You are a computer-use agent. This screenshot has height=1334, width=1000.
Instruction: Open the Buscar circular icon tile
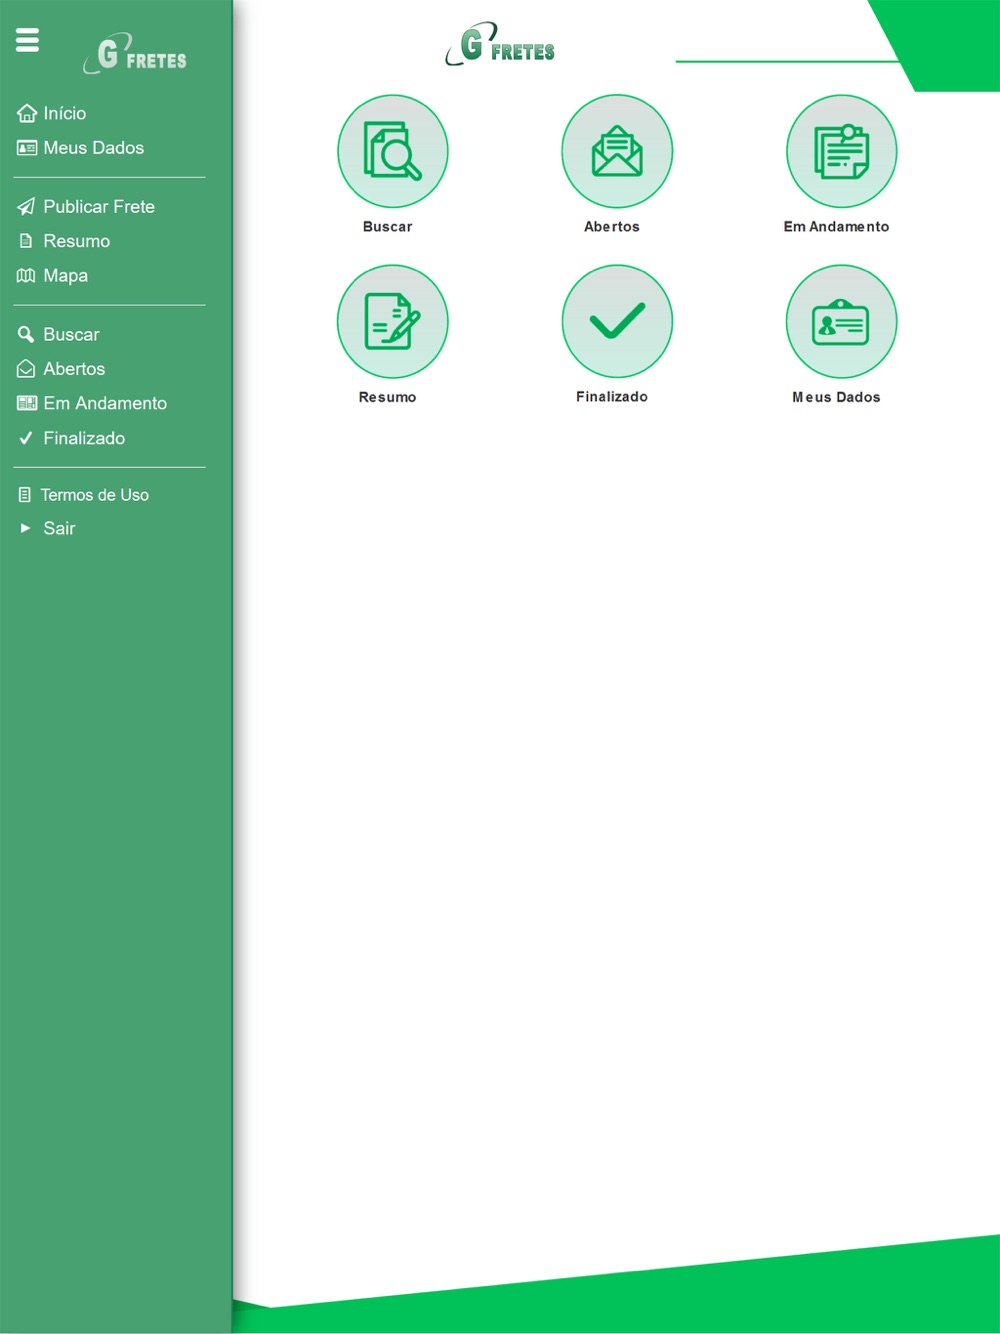coord(392,151)
